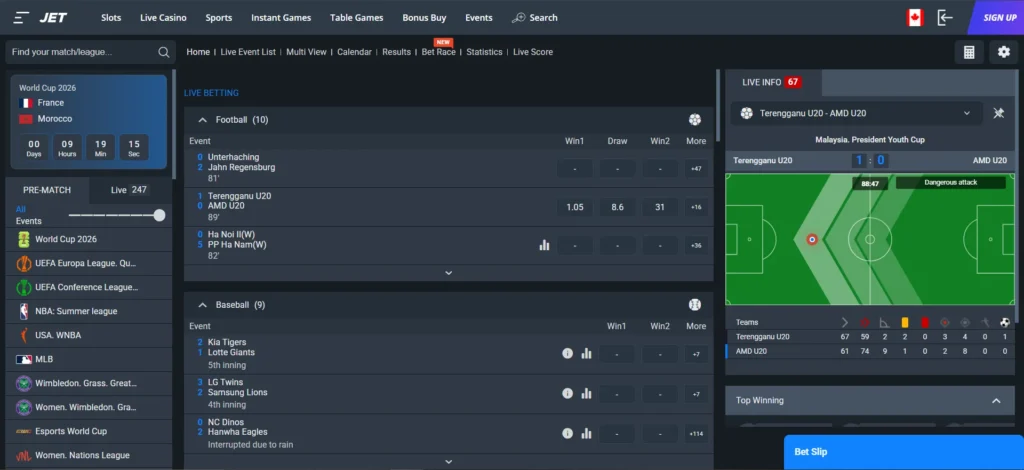Open +16 more markets for Terengganu U20
The image size is (1024, 470).
696,208
